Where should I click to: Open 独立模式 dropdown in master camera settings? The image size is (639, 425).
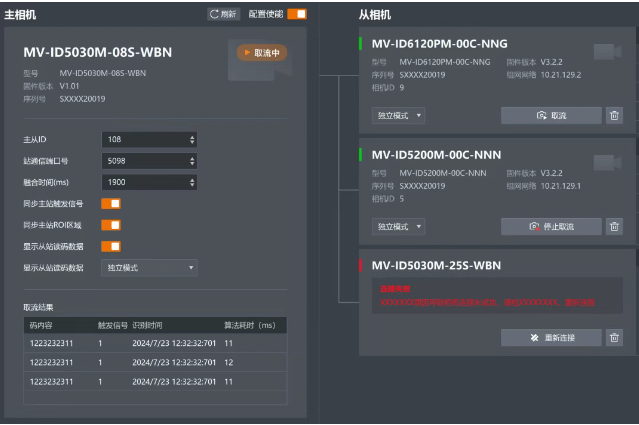tap(149, 268)
